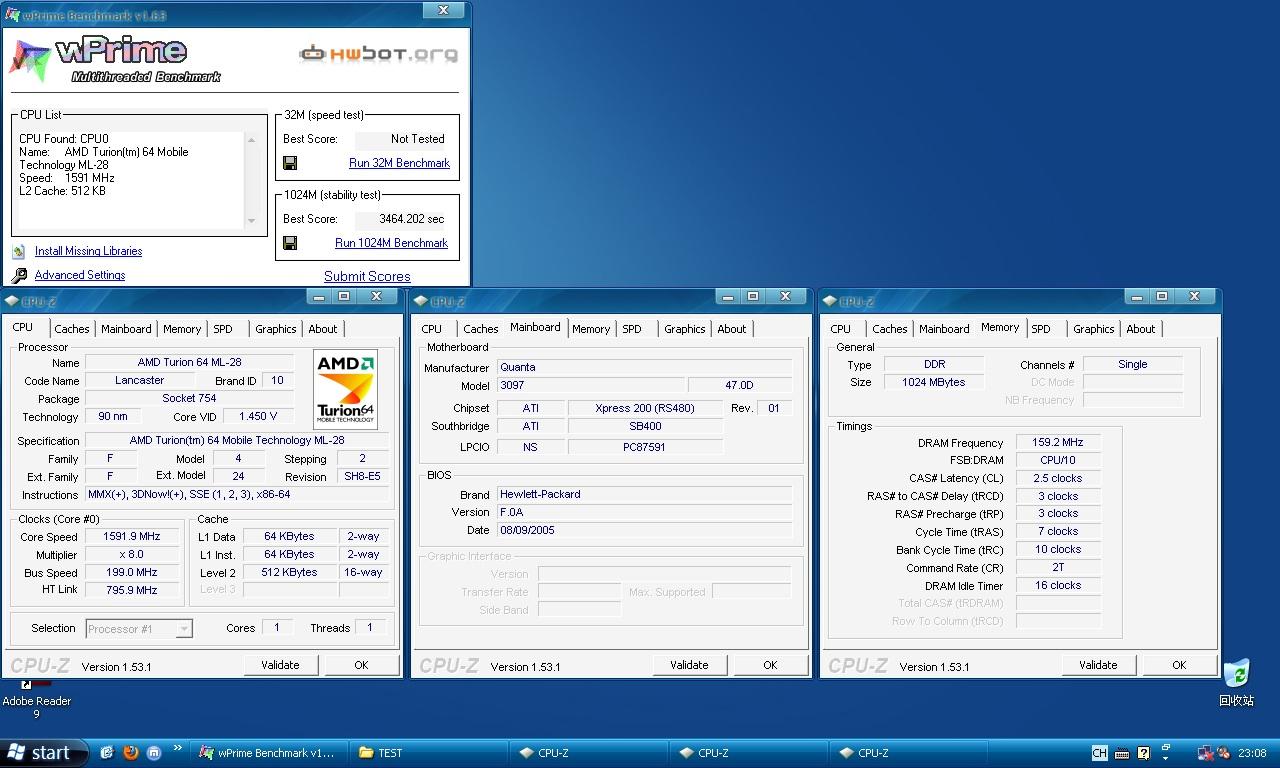The height and width of the screenshot is (768, 1280).
Task: Click the Run 32M Benchmark link
Action: tap(399, 163)
